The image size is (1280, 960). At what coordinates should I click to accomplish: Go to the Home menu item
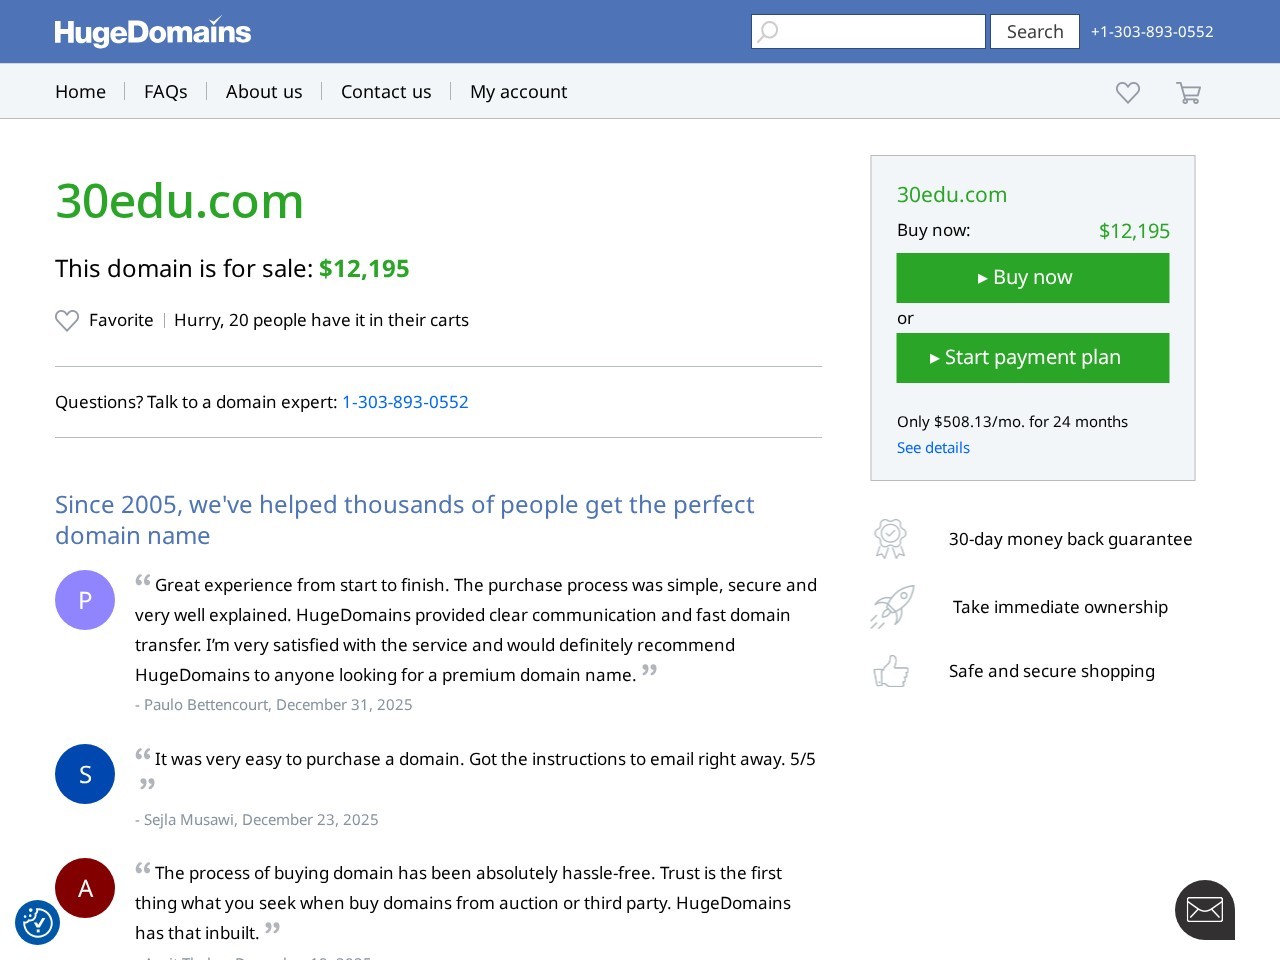(x=80, y=92)
